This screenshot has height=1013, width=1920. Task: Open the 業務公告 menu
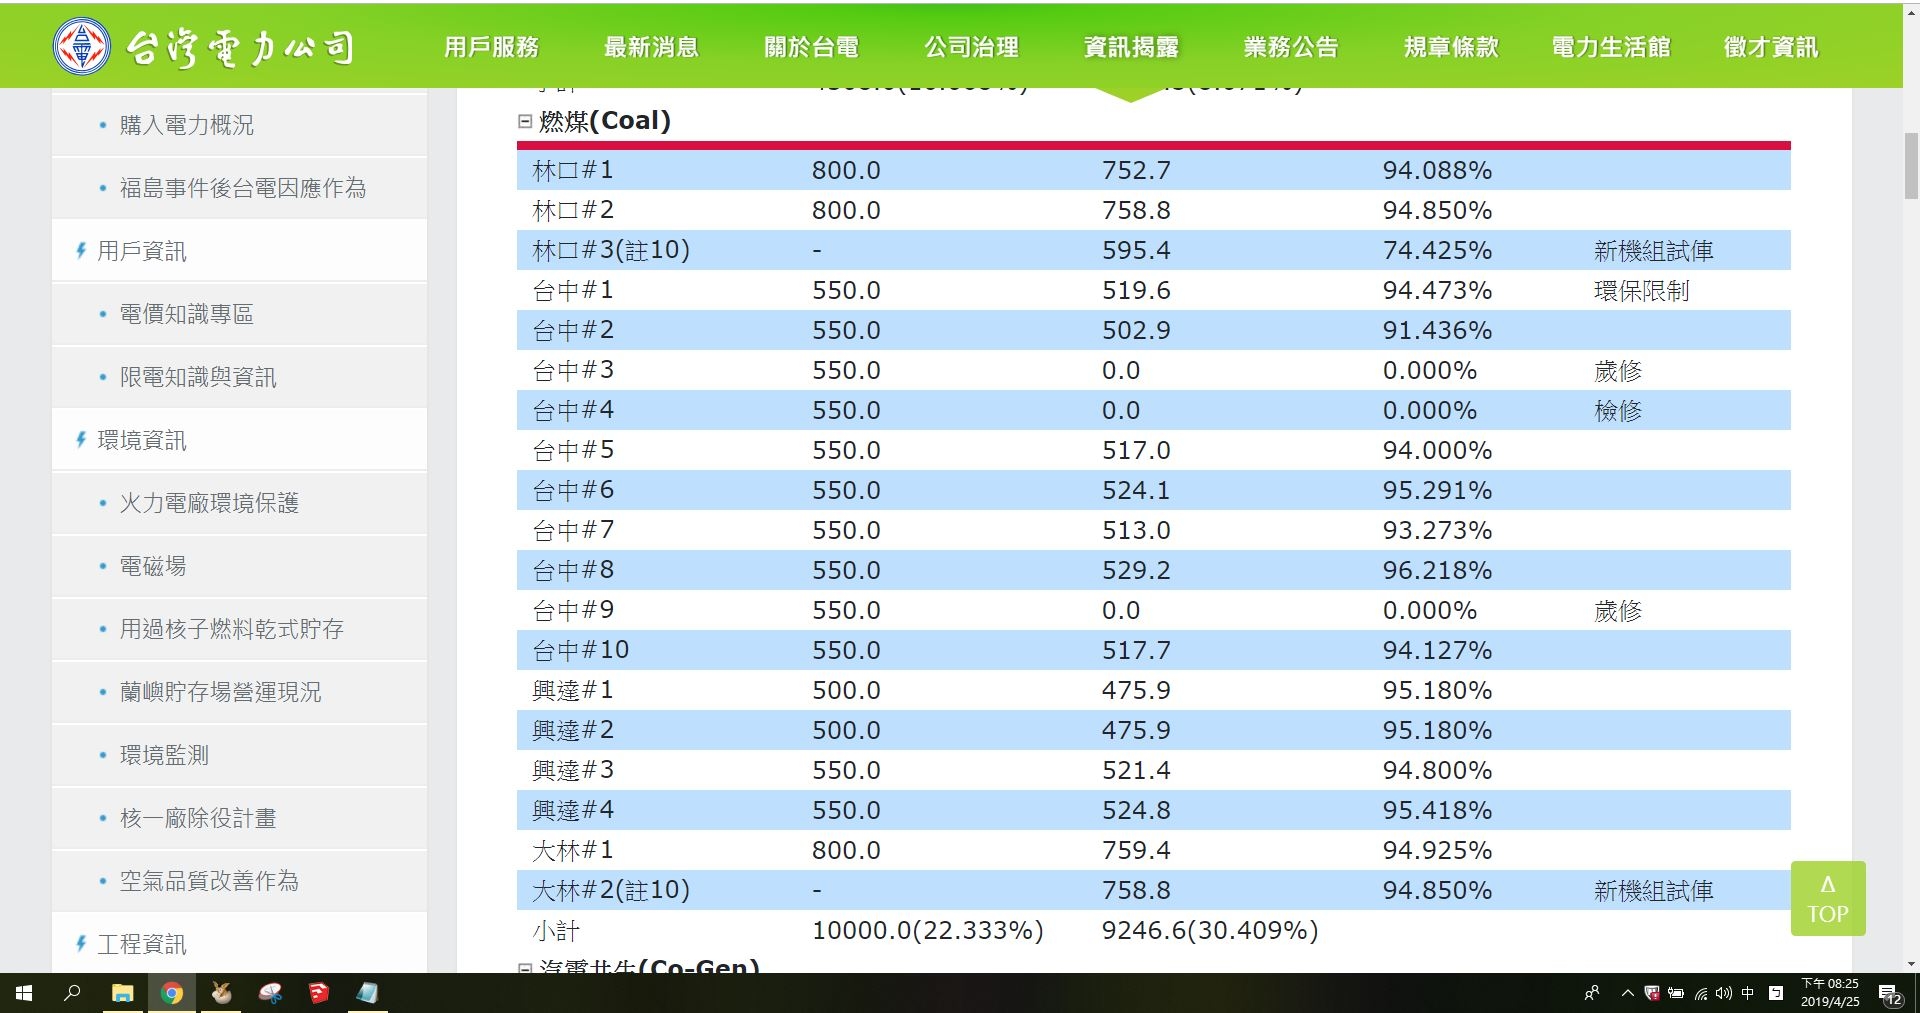coord(1292,47)
